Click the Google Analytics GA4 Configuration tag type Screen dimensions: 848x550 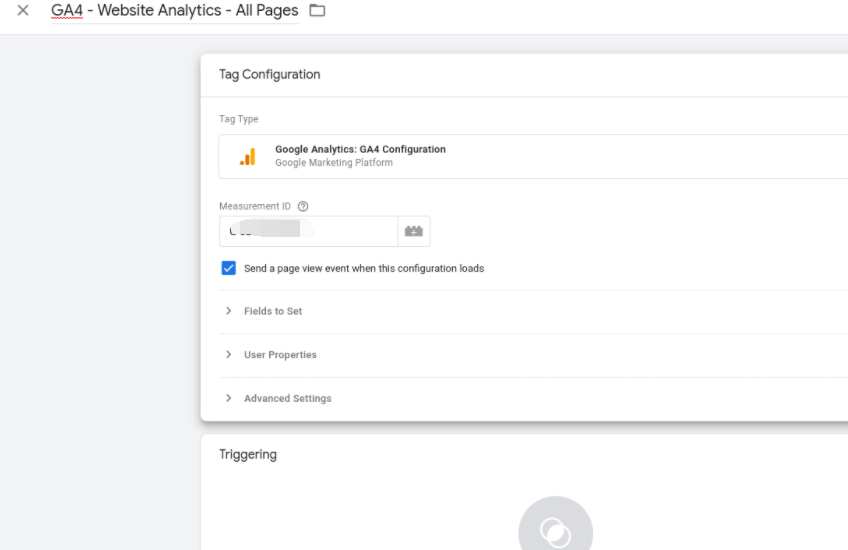click(533, 156)
